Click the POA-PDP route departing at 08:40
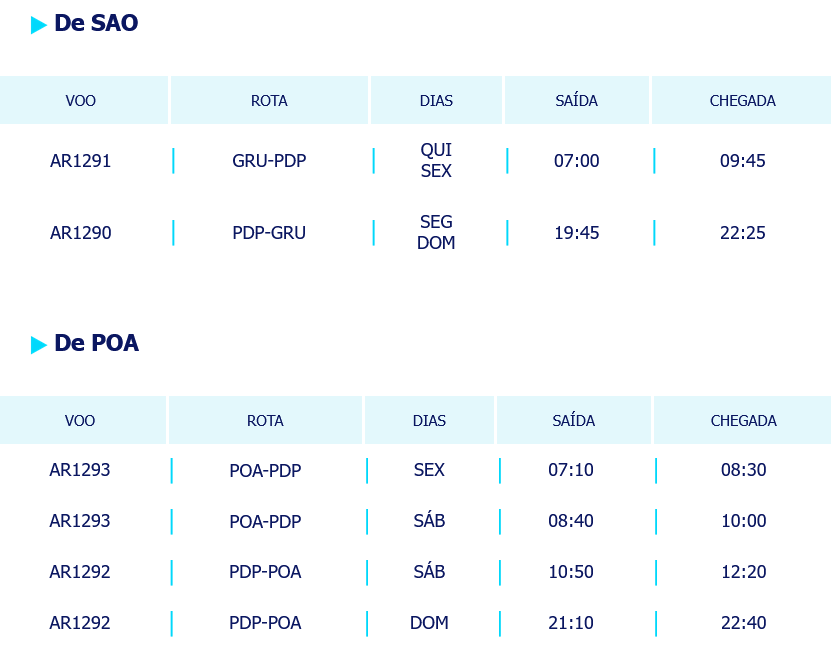Screen dimensions: 831x654 [265, 521]
